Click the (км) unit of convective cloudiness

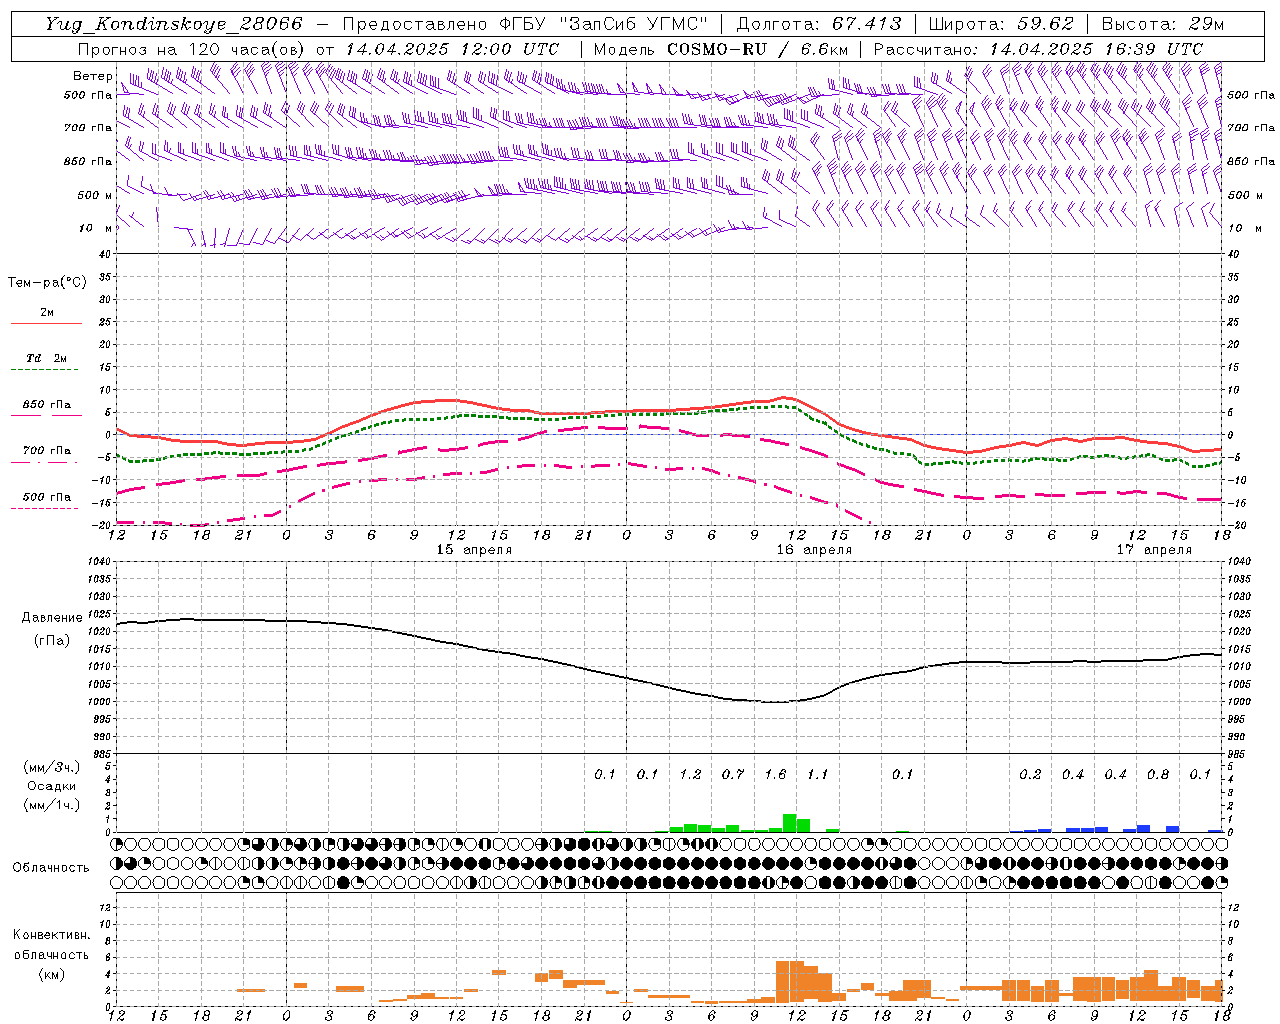pos(51,974)
